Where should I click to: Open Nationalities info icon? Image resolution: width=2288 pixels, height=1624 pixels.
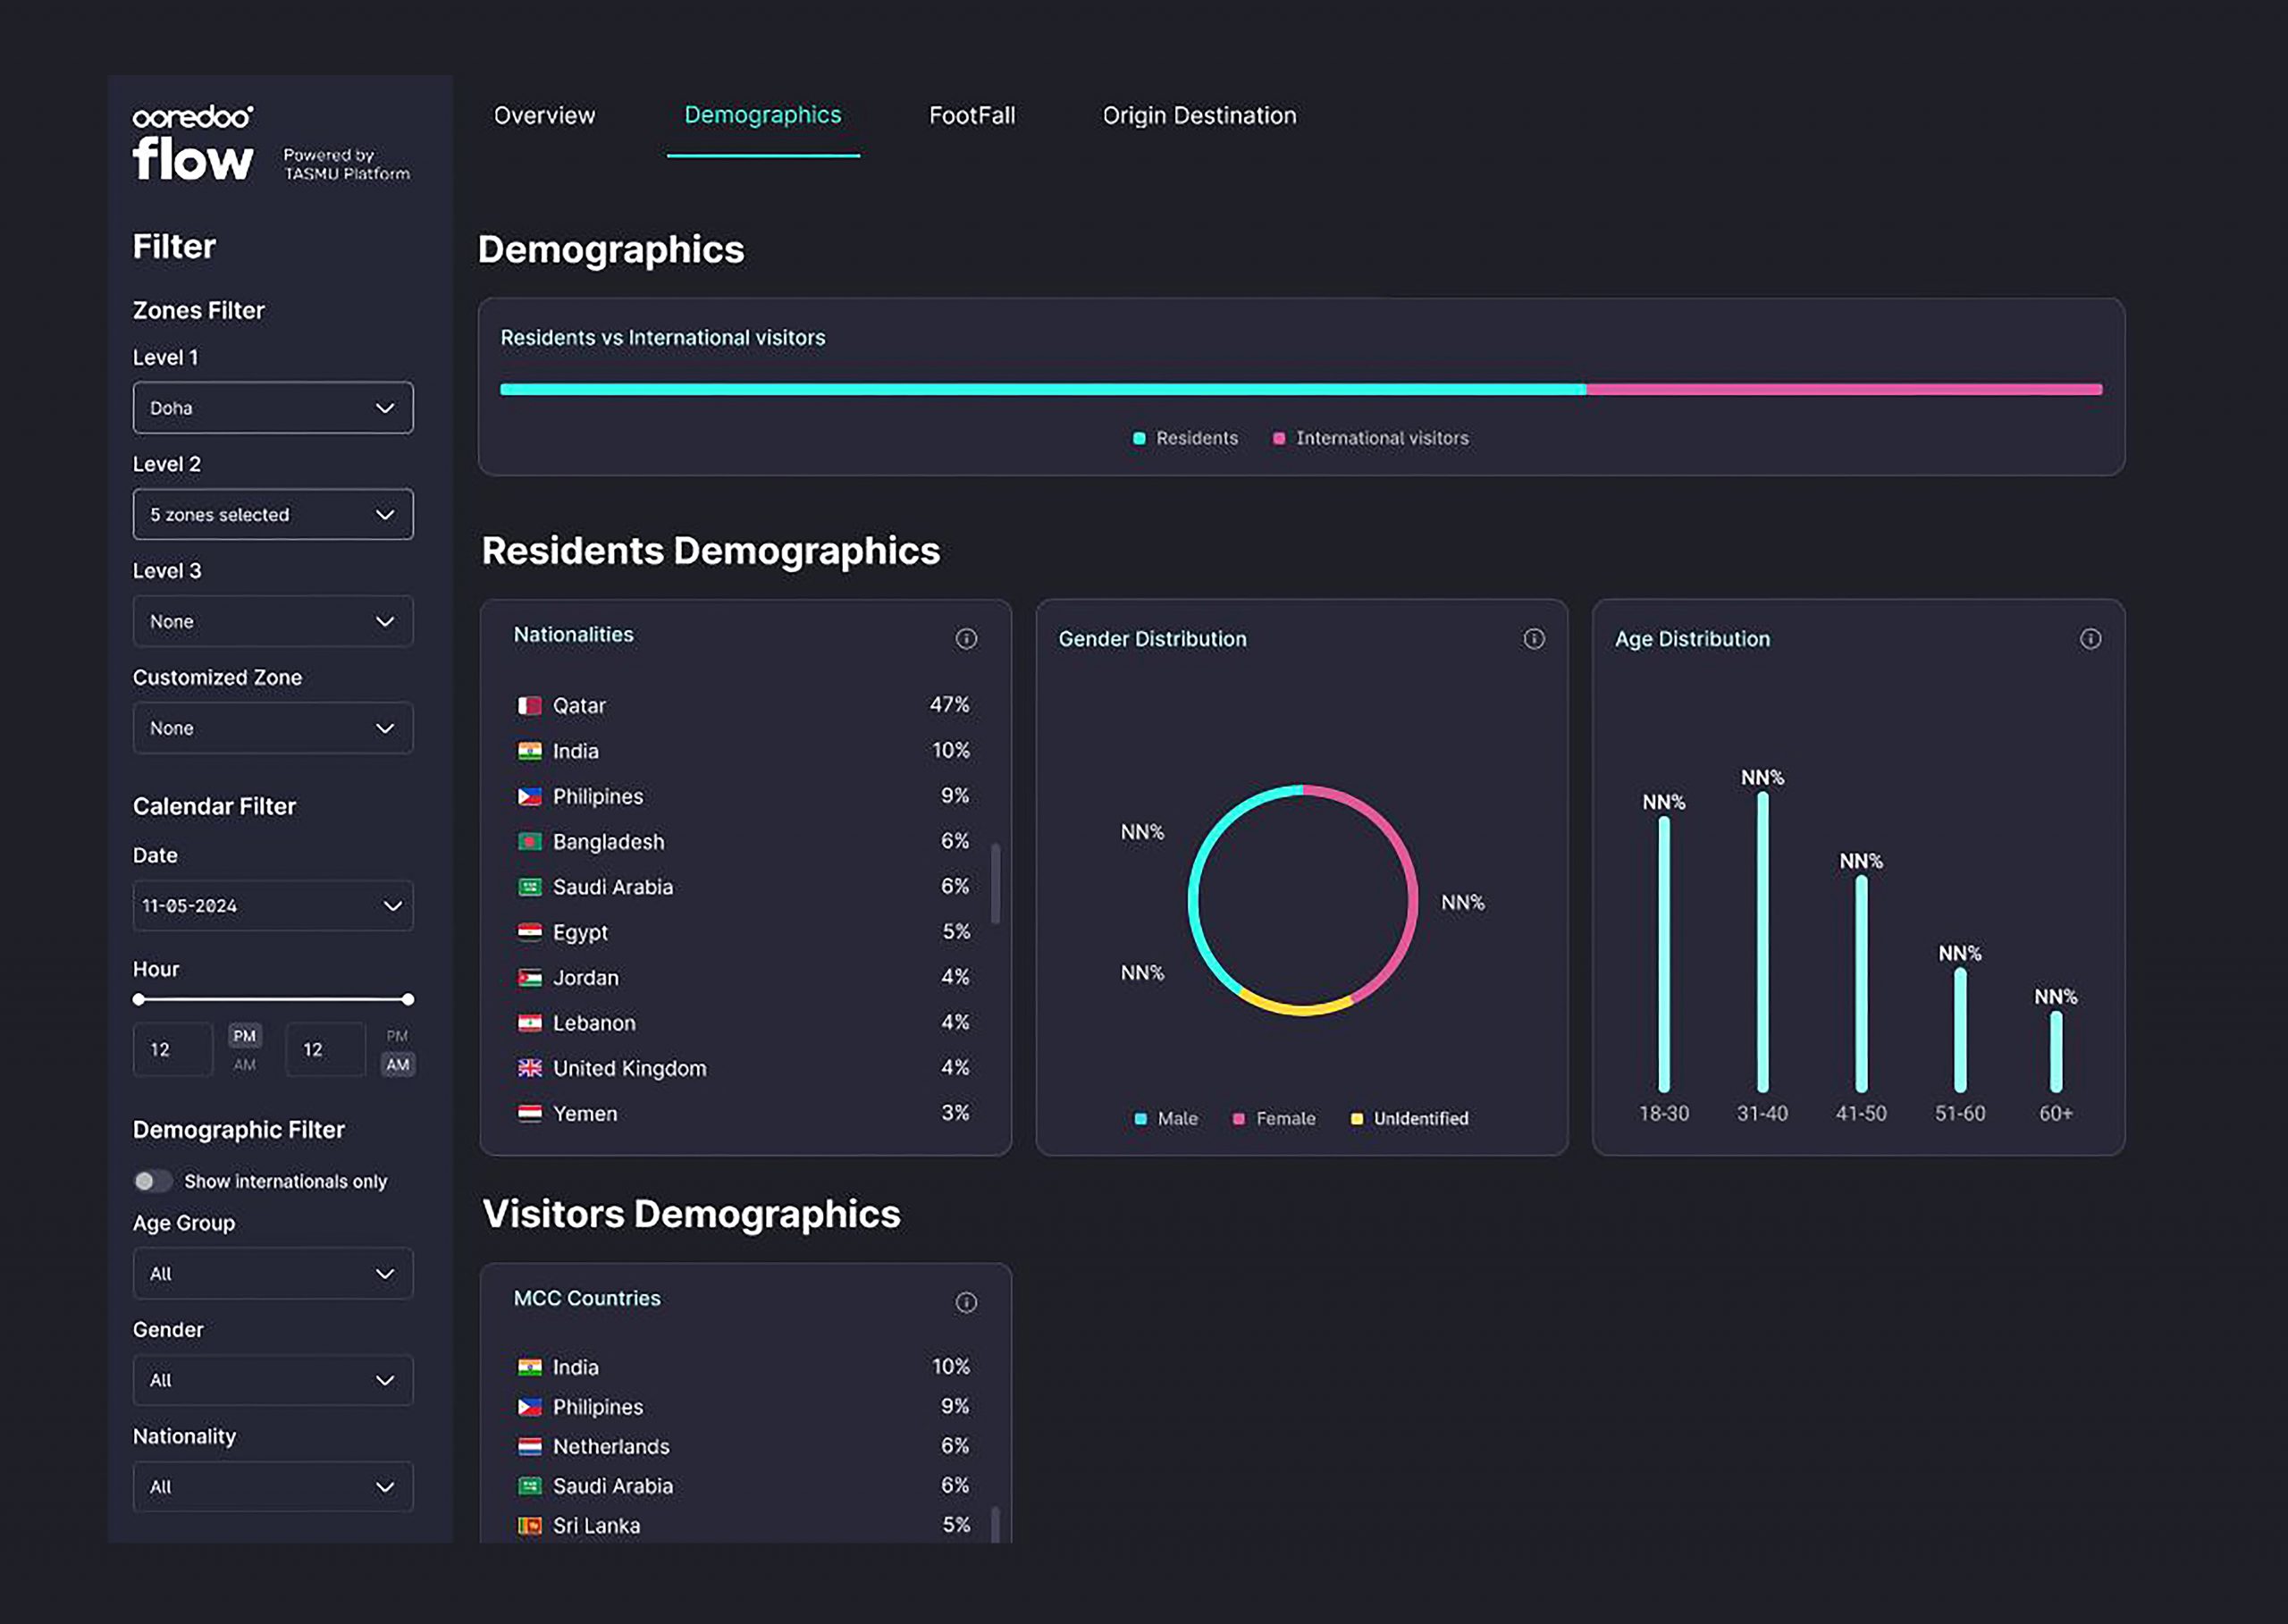click(x=966, y=638)
